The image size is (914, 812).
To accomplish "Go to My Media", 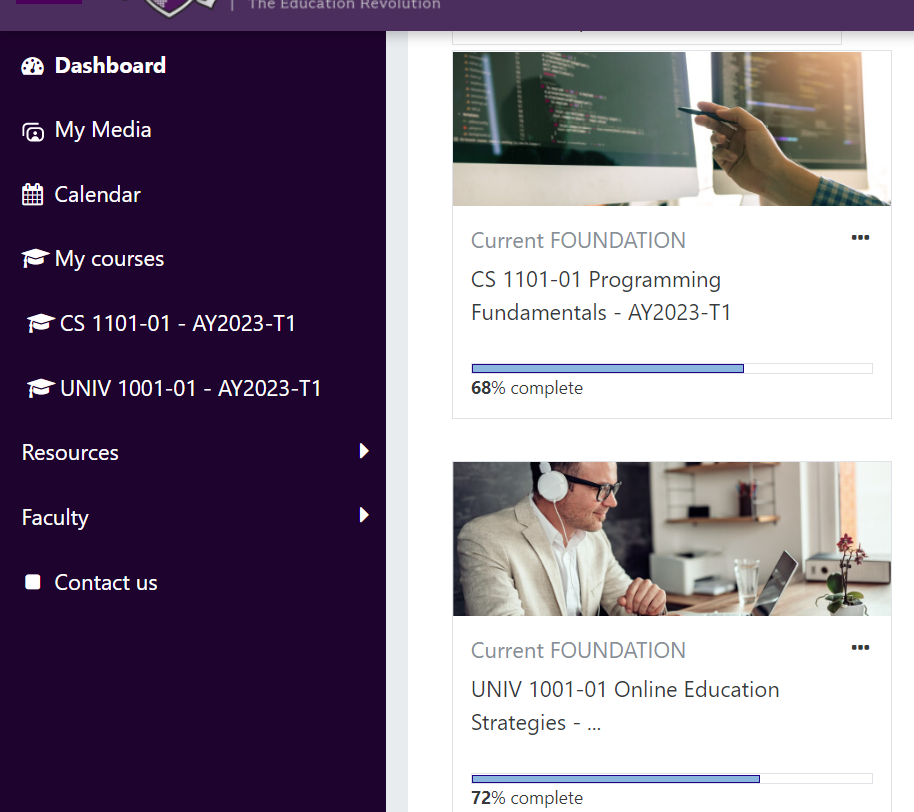I will 103,130.
